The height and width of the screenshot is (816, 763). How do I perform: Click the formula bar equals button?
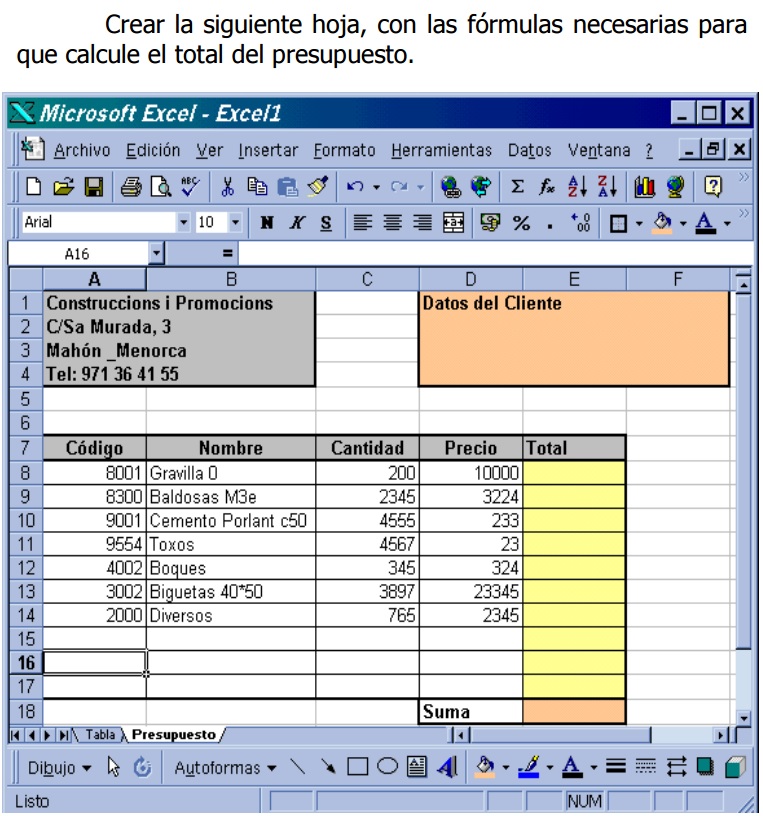pyautogui.click(x=227, y=254)
